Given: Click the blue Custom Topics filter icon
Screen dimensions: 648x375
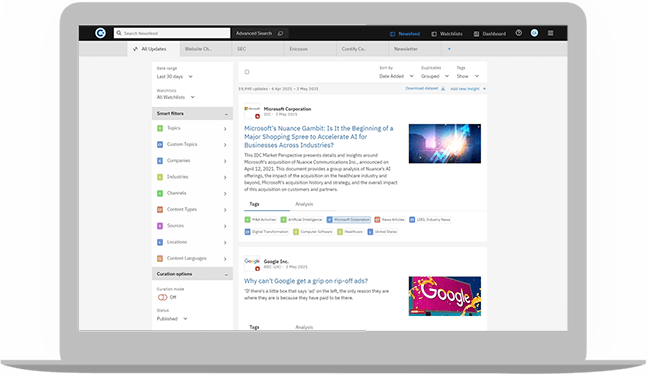Looking at the screenshot, I should point(160,145).
